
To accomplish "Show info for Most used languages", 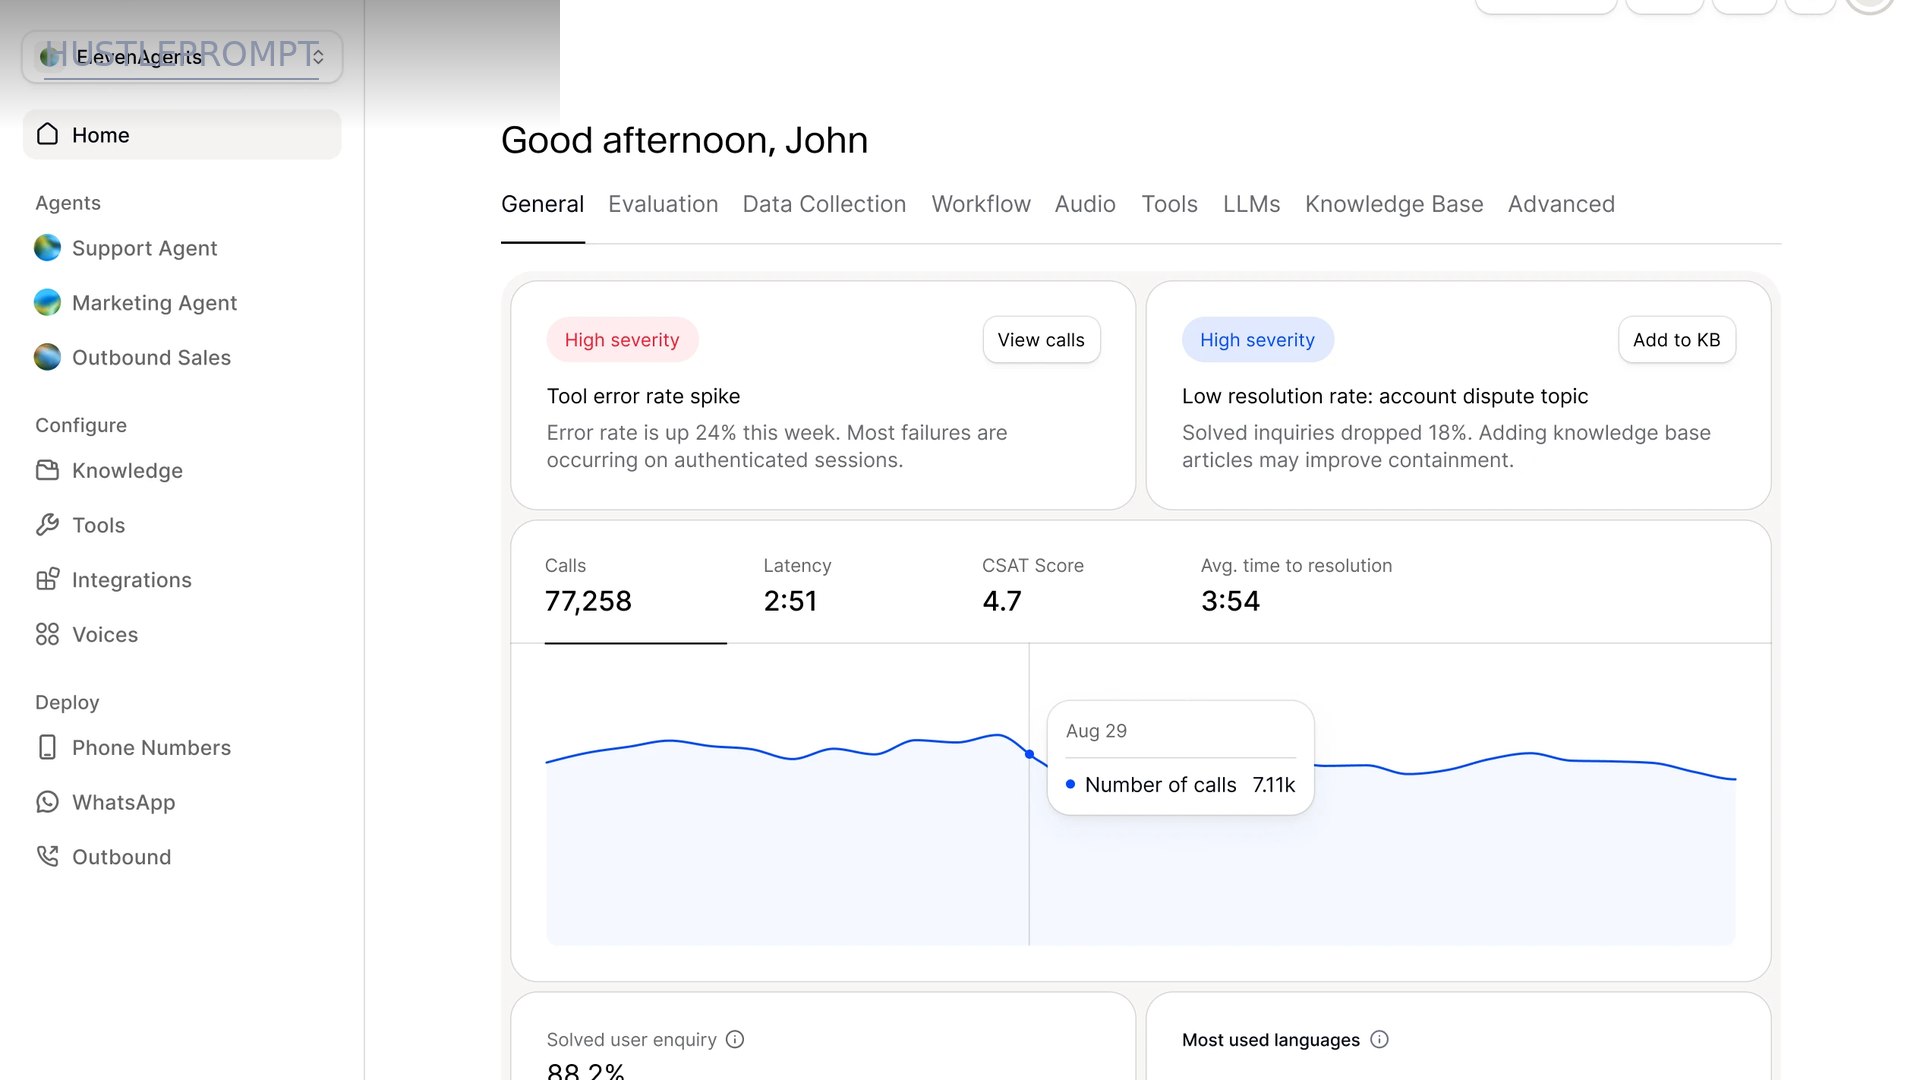I will tap(1379, 1039).
